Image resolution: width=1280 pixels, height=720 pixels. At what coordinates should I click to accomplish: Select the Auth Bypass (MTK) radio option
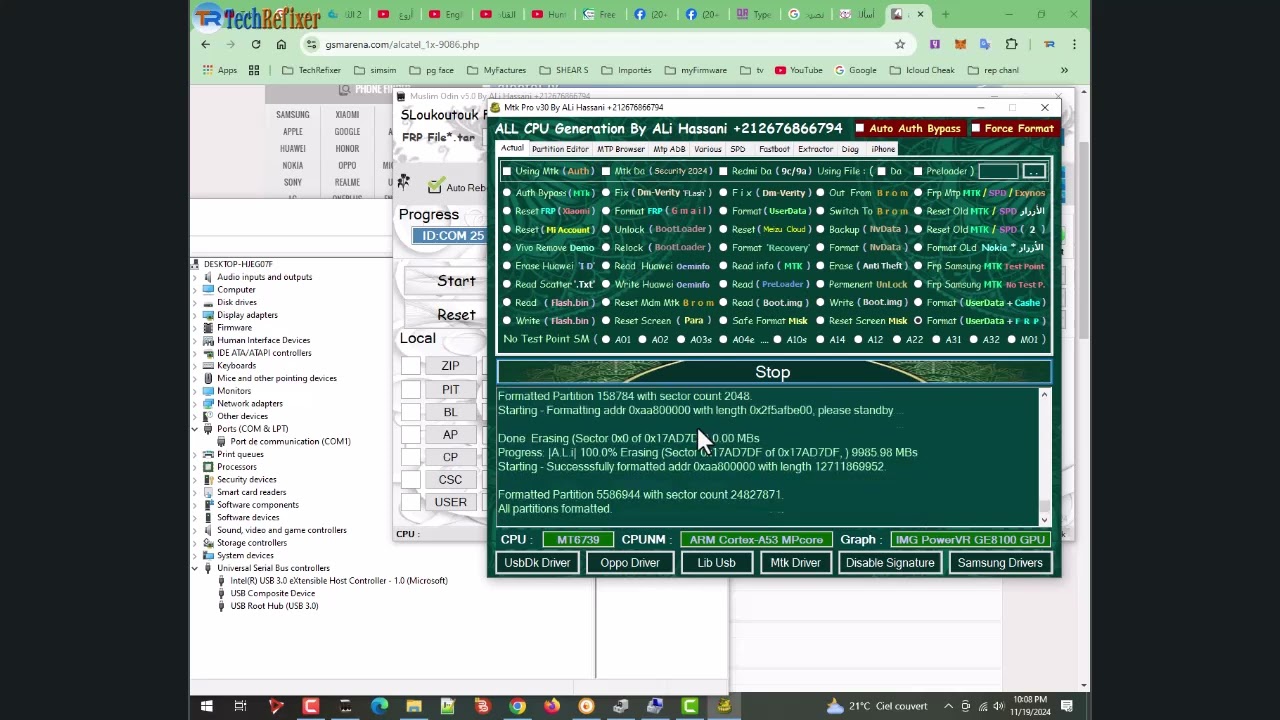tap(507, 193)
